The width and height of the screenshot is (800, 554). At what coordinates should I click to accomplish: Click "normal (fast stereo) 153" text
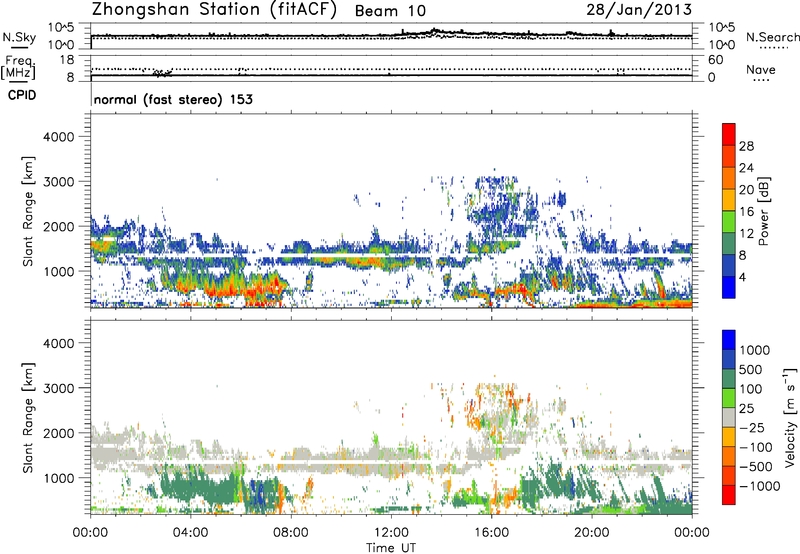(x=173, y=99)
